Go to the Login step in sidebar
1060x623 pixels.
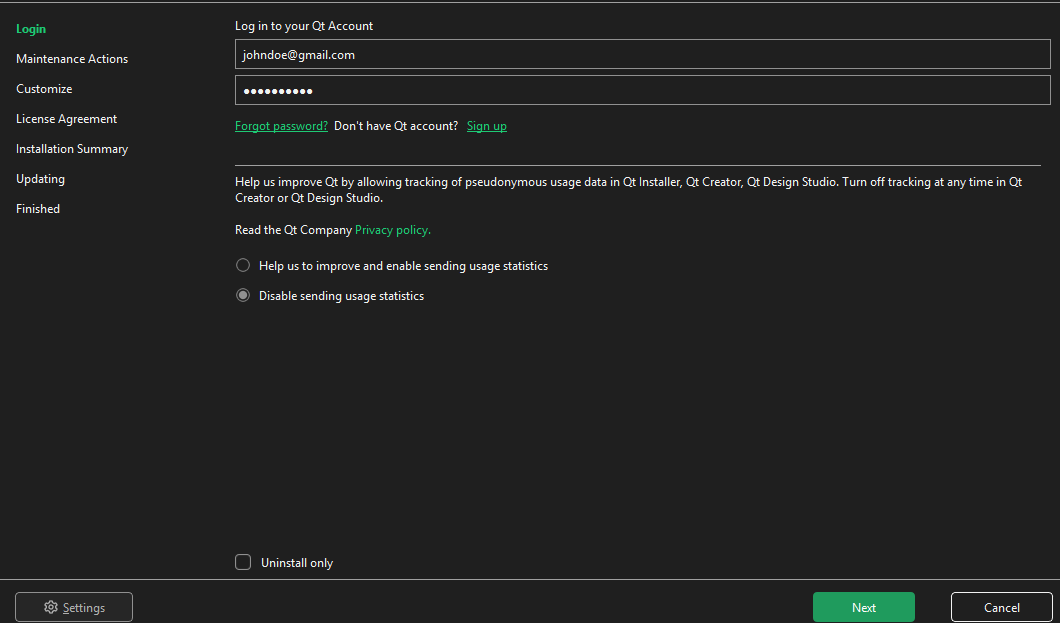click(31, 29)
